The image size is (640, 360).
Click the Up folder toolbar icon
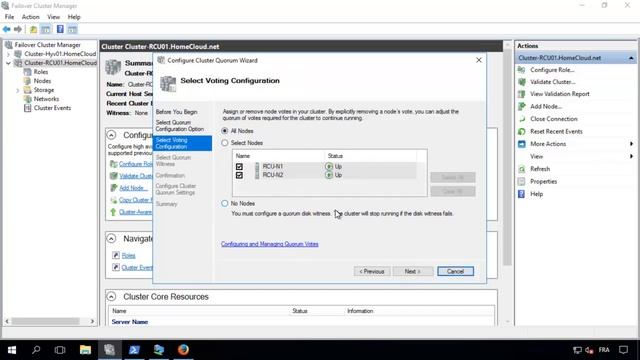33,29
